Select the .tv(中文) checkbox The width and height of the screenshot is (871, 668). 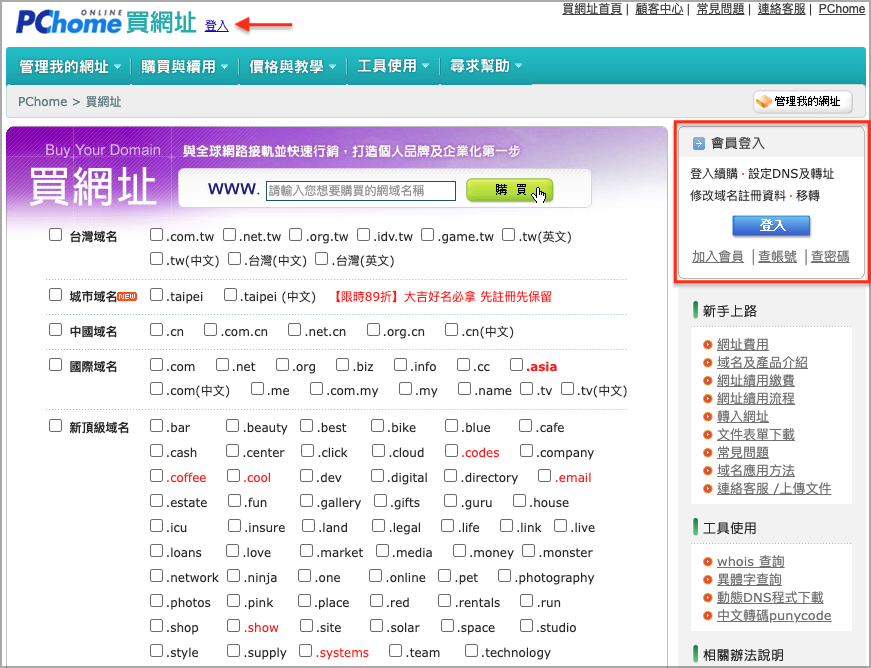coord(567,388)
